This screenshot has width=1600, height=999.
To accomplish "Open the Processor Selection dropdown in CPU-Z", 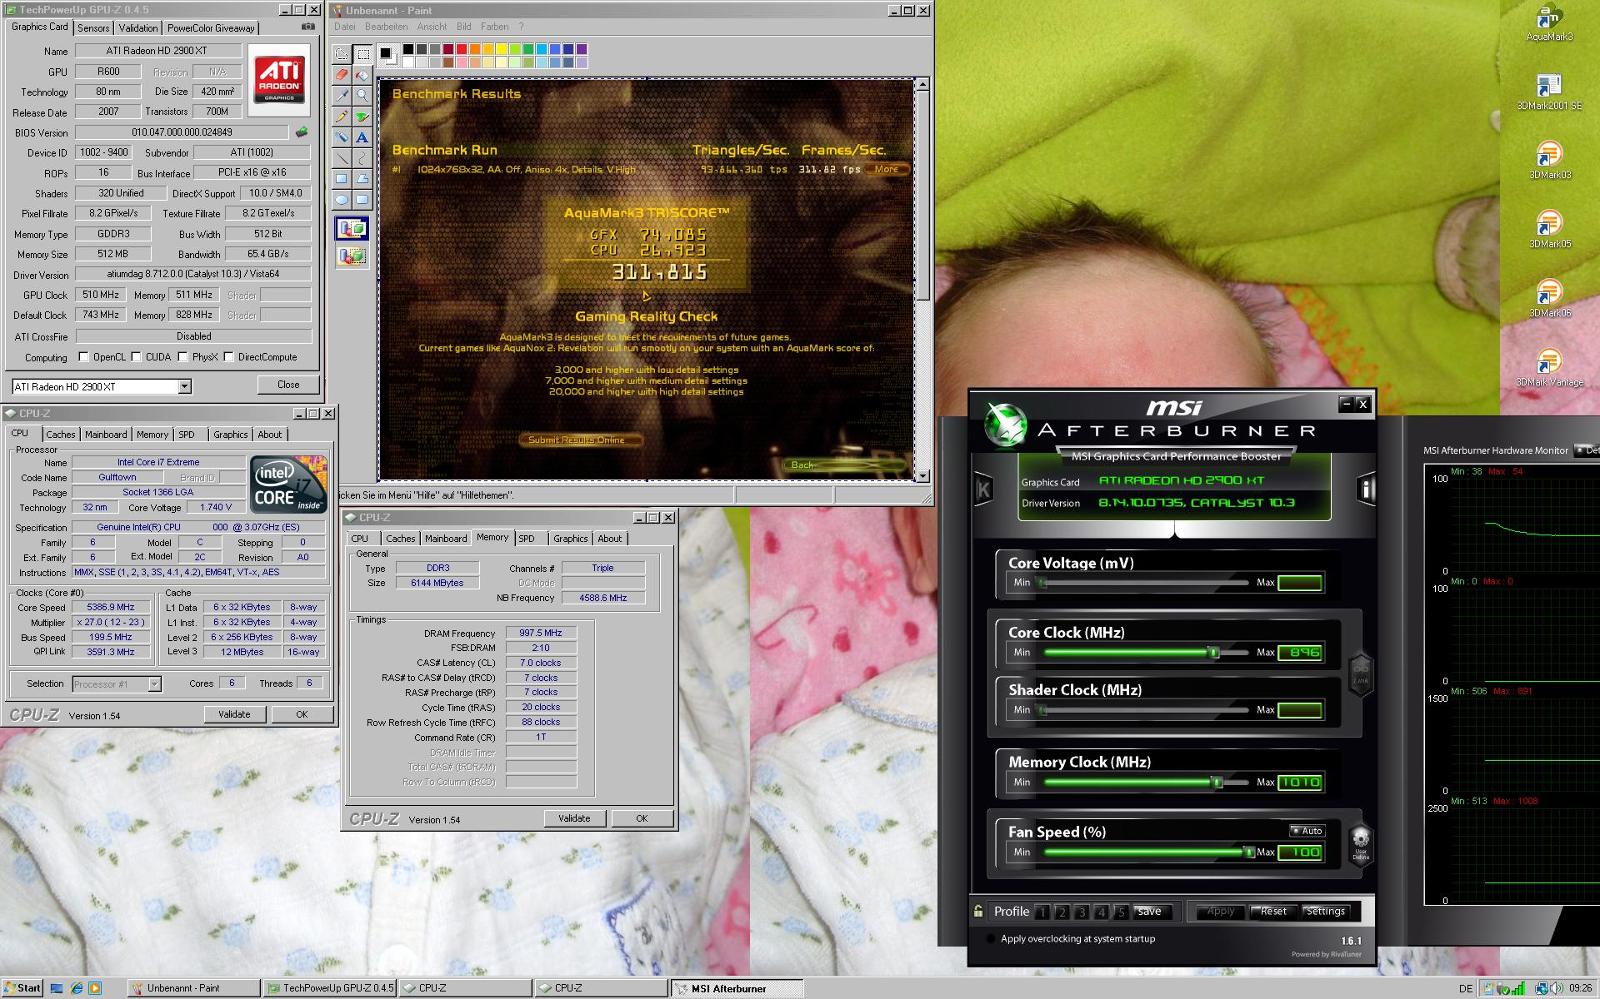I will [154, 684].
